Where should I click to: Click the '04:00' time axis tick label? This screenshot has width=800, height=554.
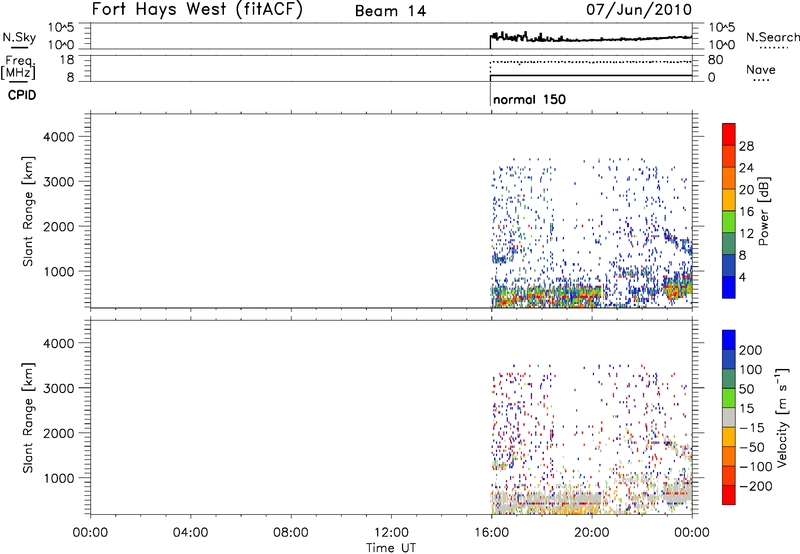[x=190, y=533]
